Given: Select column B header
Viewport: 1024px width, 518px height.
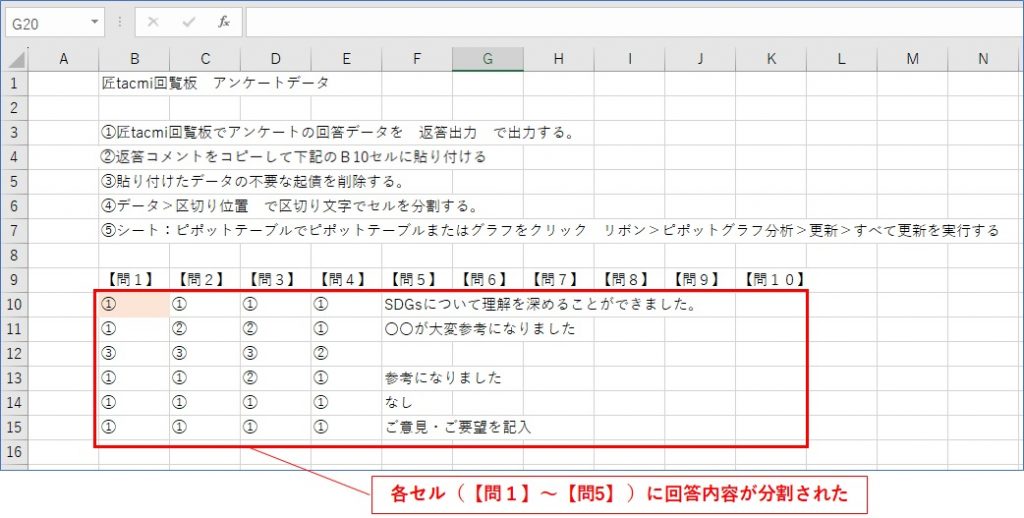Looking at the screenshot, I should point(134,59).
